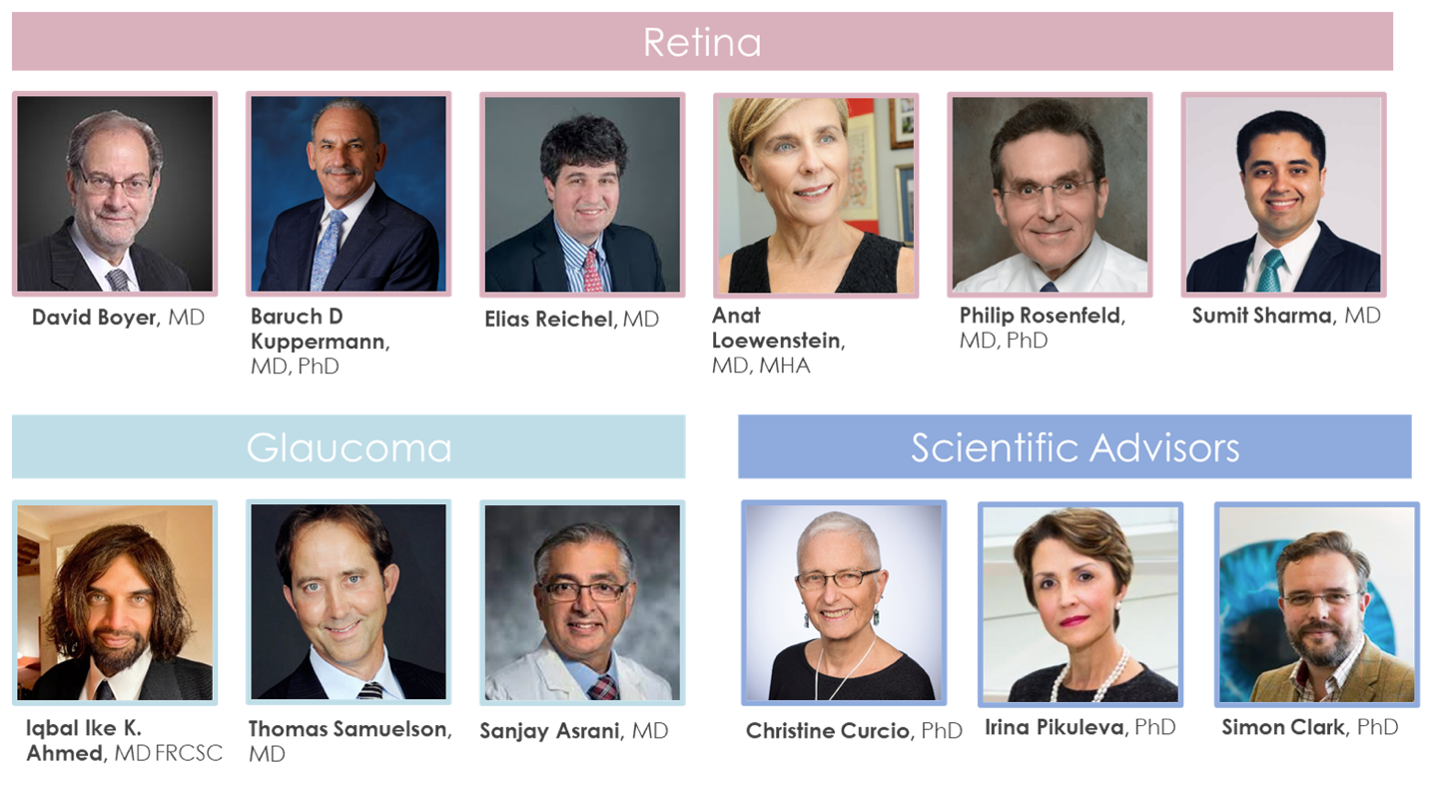Select Simon Clark's headshot
This screenshot has width=1430, height=785.
point(1316,603)
